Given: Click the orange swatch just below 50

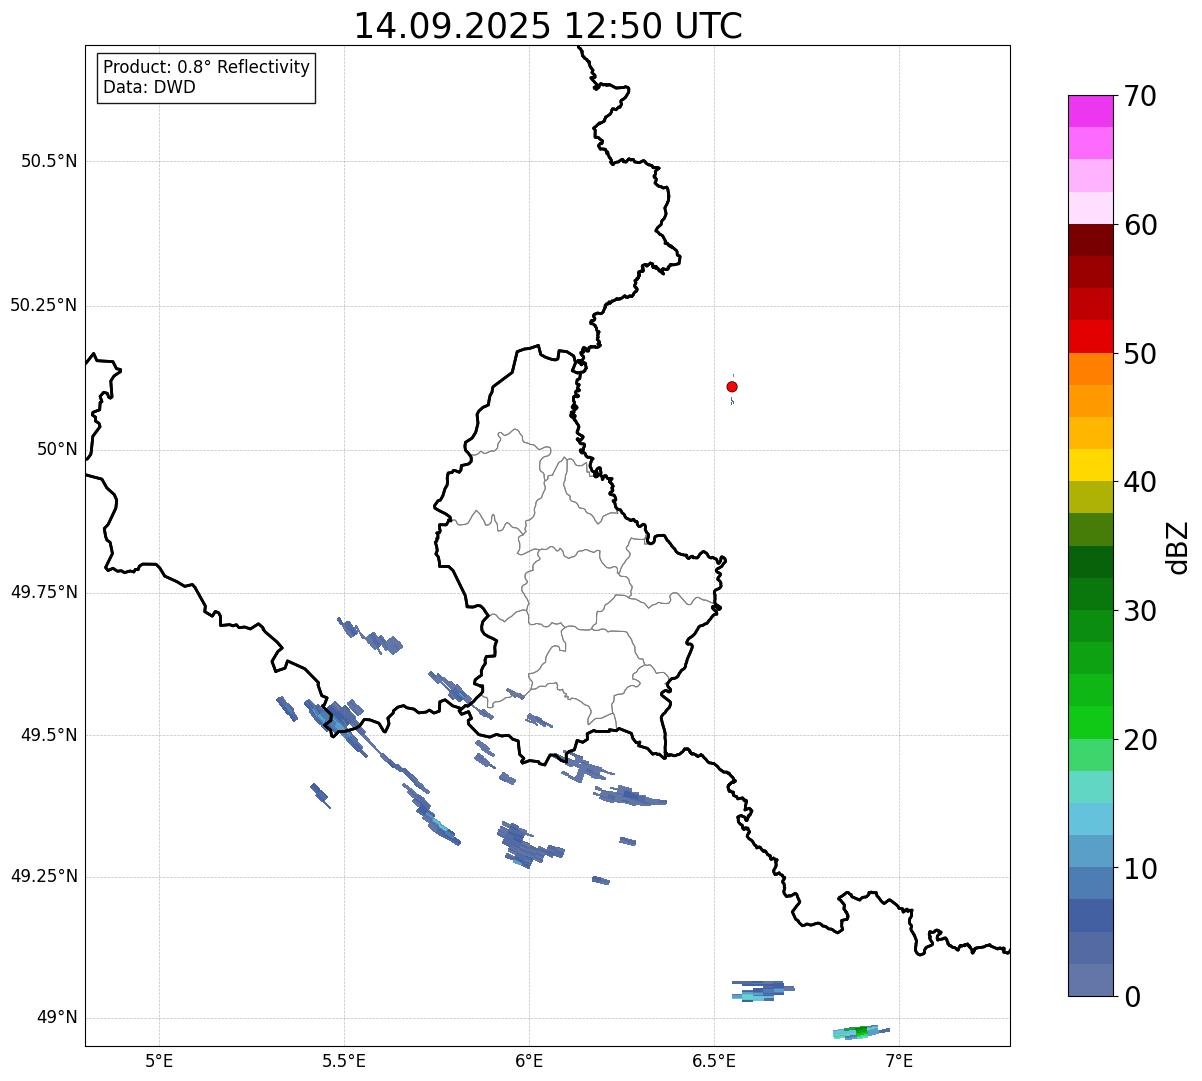Looking at the screenshot, I should (1090, 369).
